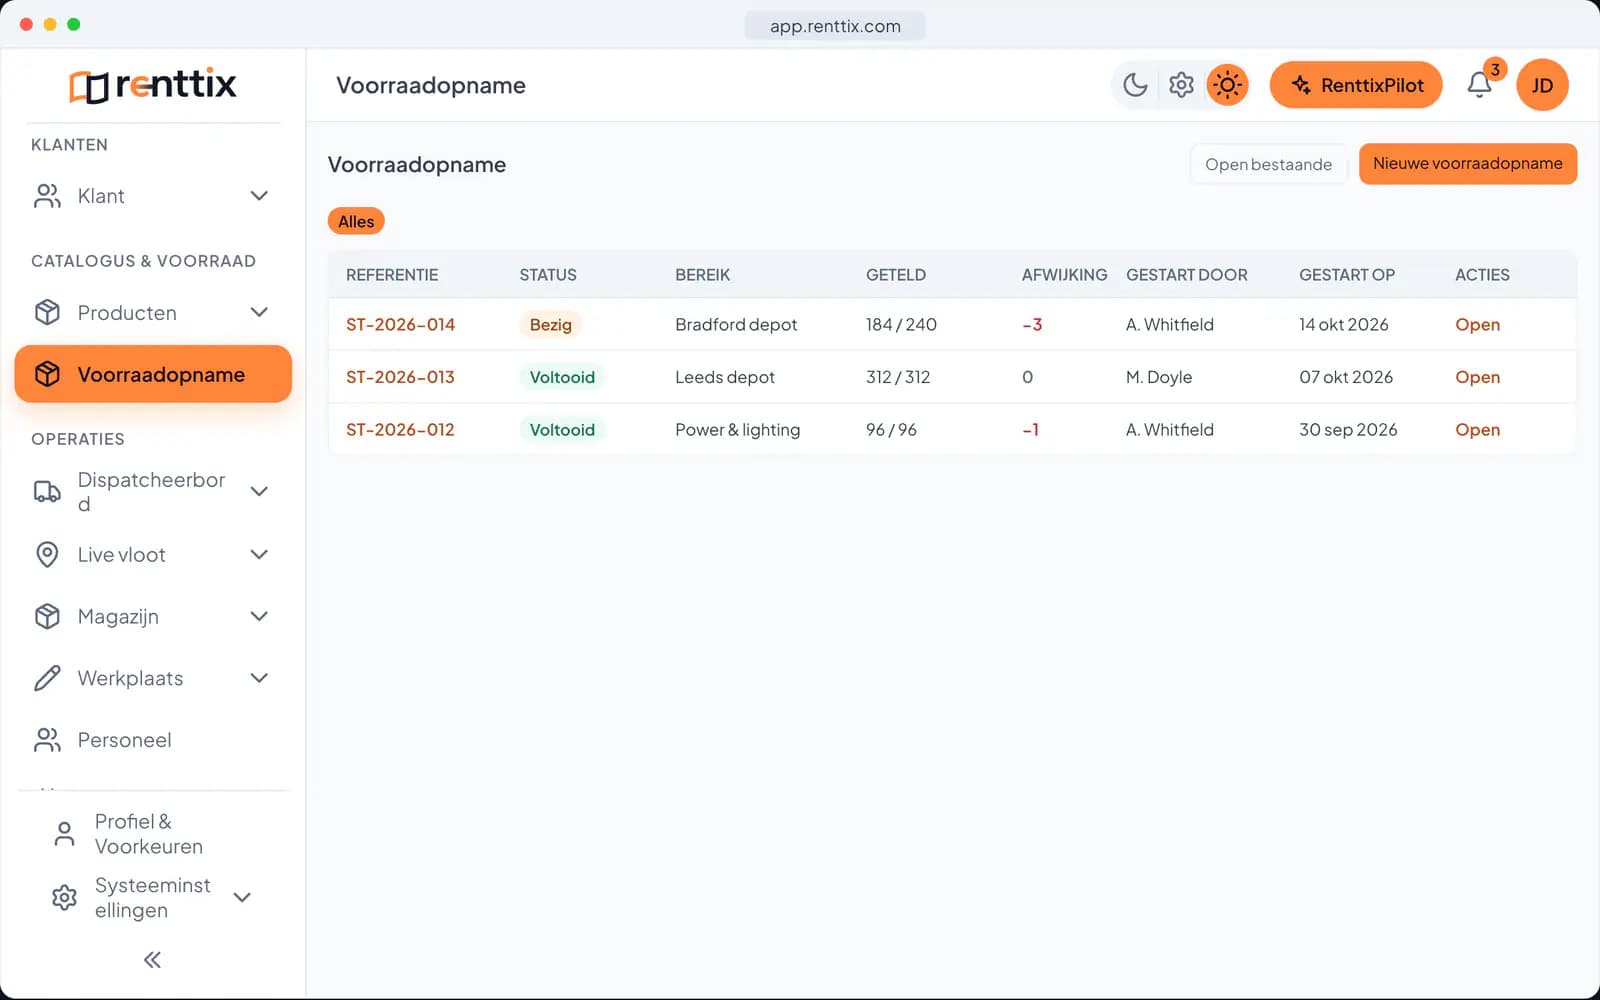Click reference ST-2026-013

point(400,377)
